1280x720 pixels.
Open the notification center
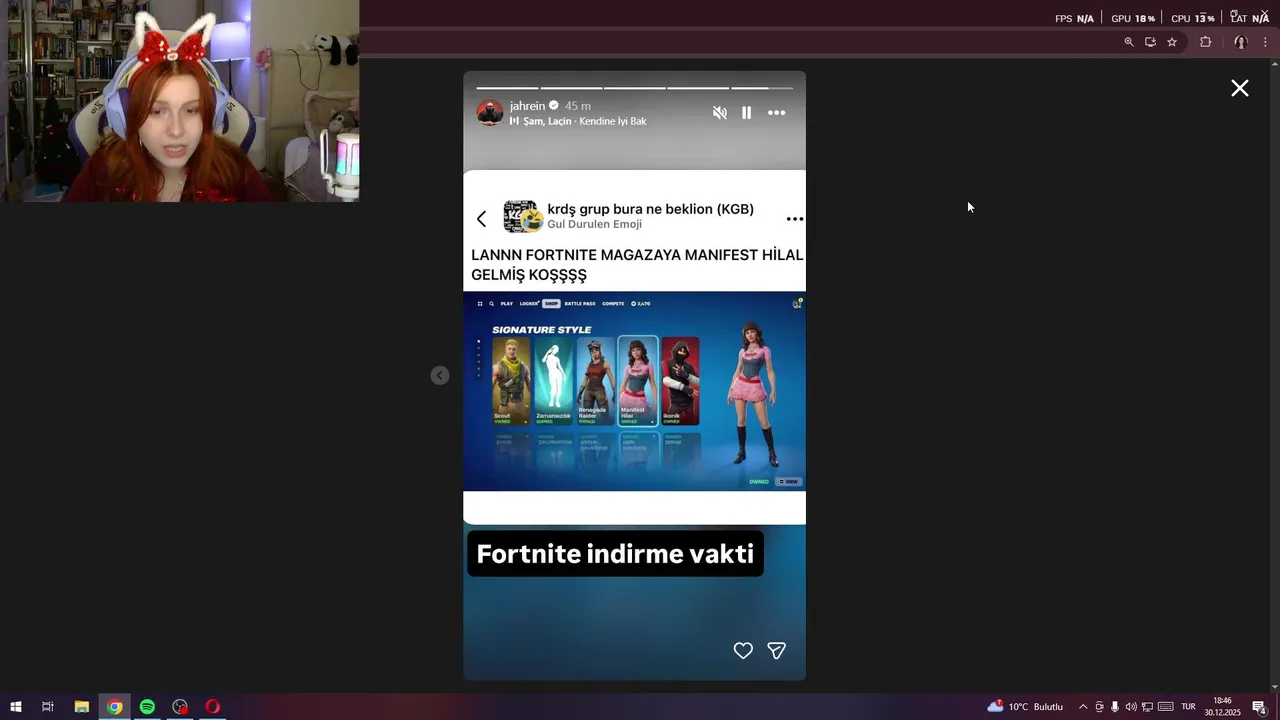[x=1260, y=707]
